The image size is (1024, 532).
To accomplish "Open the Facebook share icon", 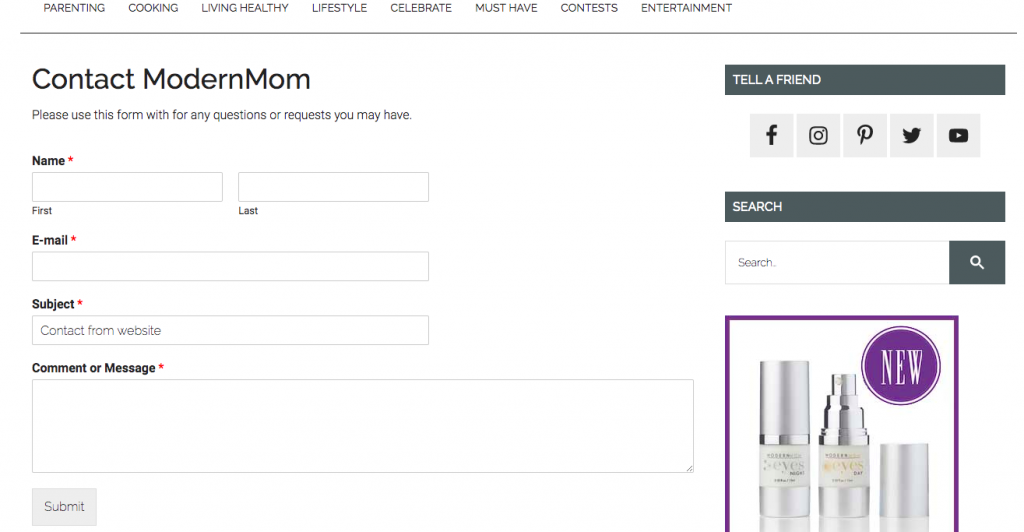I will tap(771, 136).
